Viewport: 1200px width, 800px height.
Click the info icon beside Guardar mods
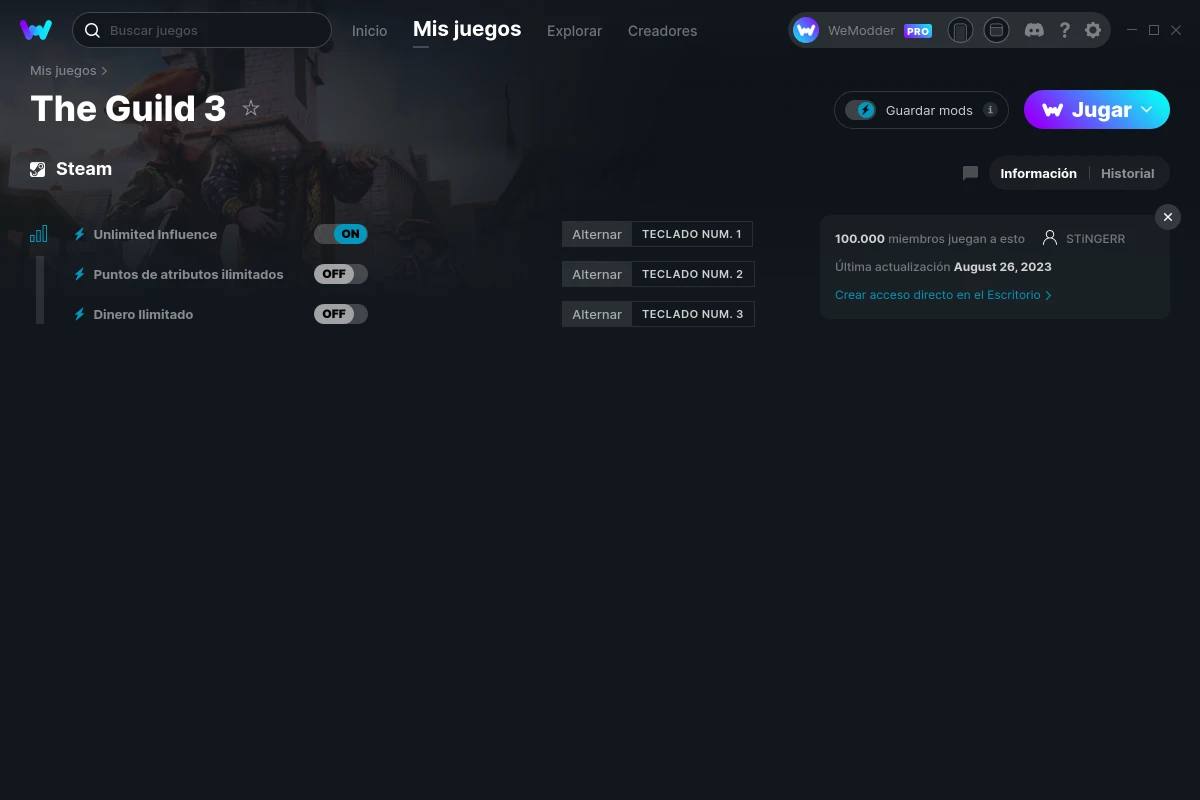point(990,110)
